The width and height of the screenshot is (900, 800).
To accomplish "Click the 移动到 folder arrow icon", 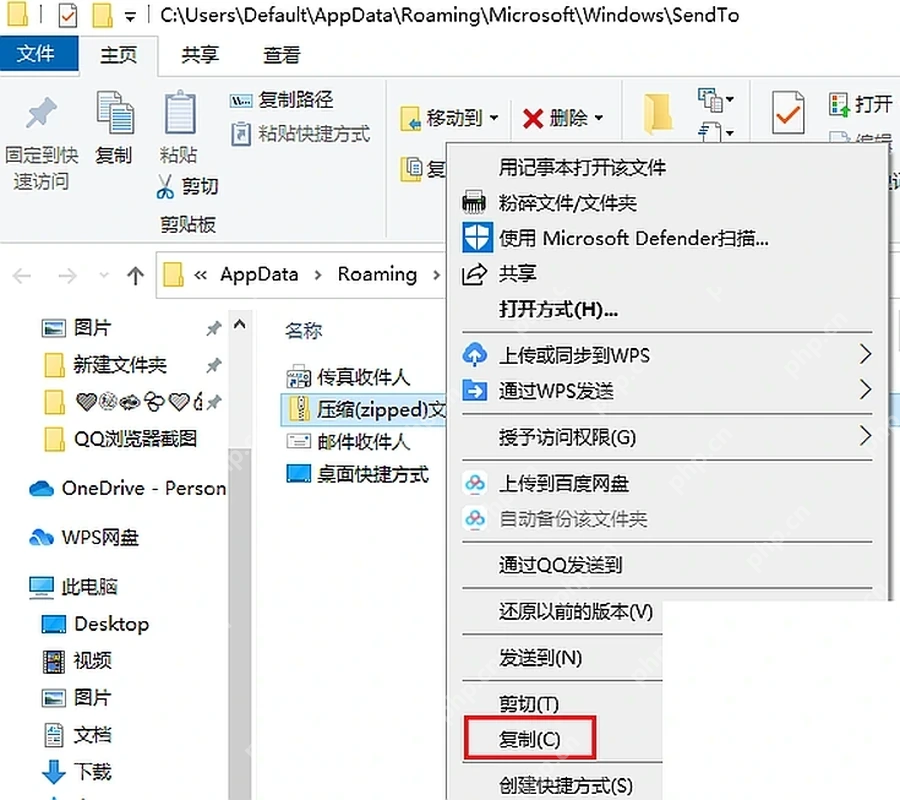I will [410, 118].
